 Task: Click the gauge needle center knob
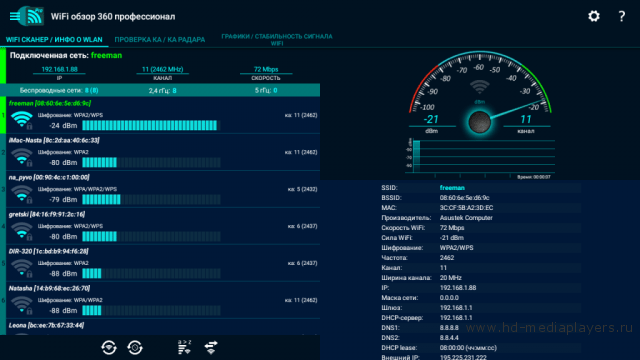[x=479, y=122]
